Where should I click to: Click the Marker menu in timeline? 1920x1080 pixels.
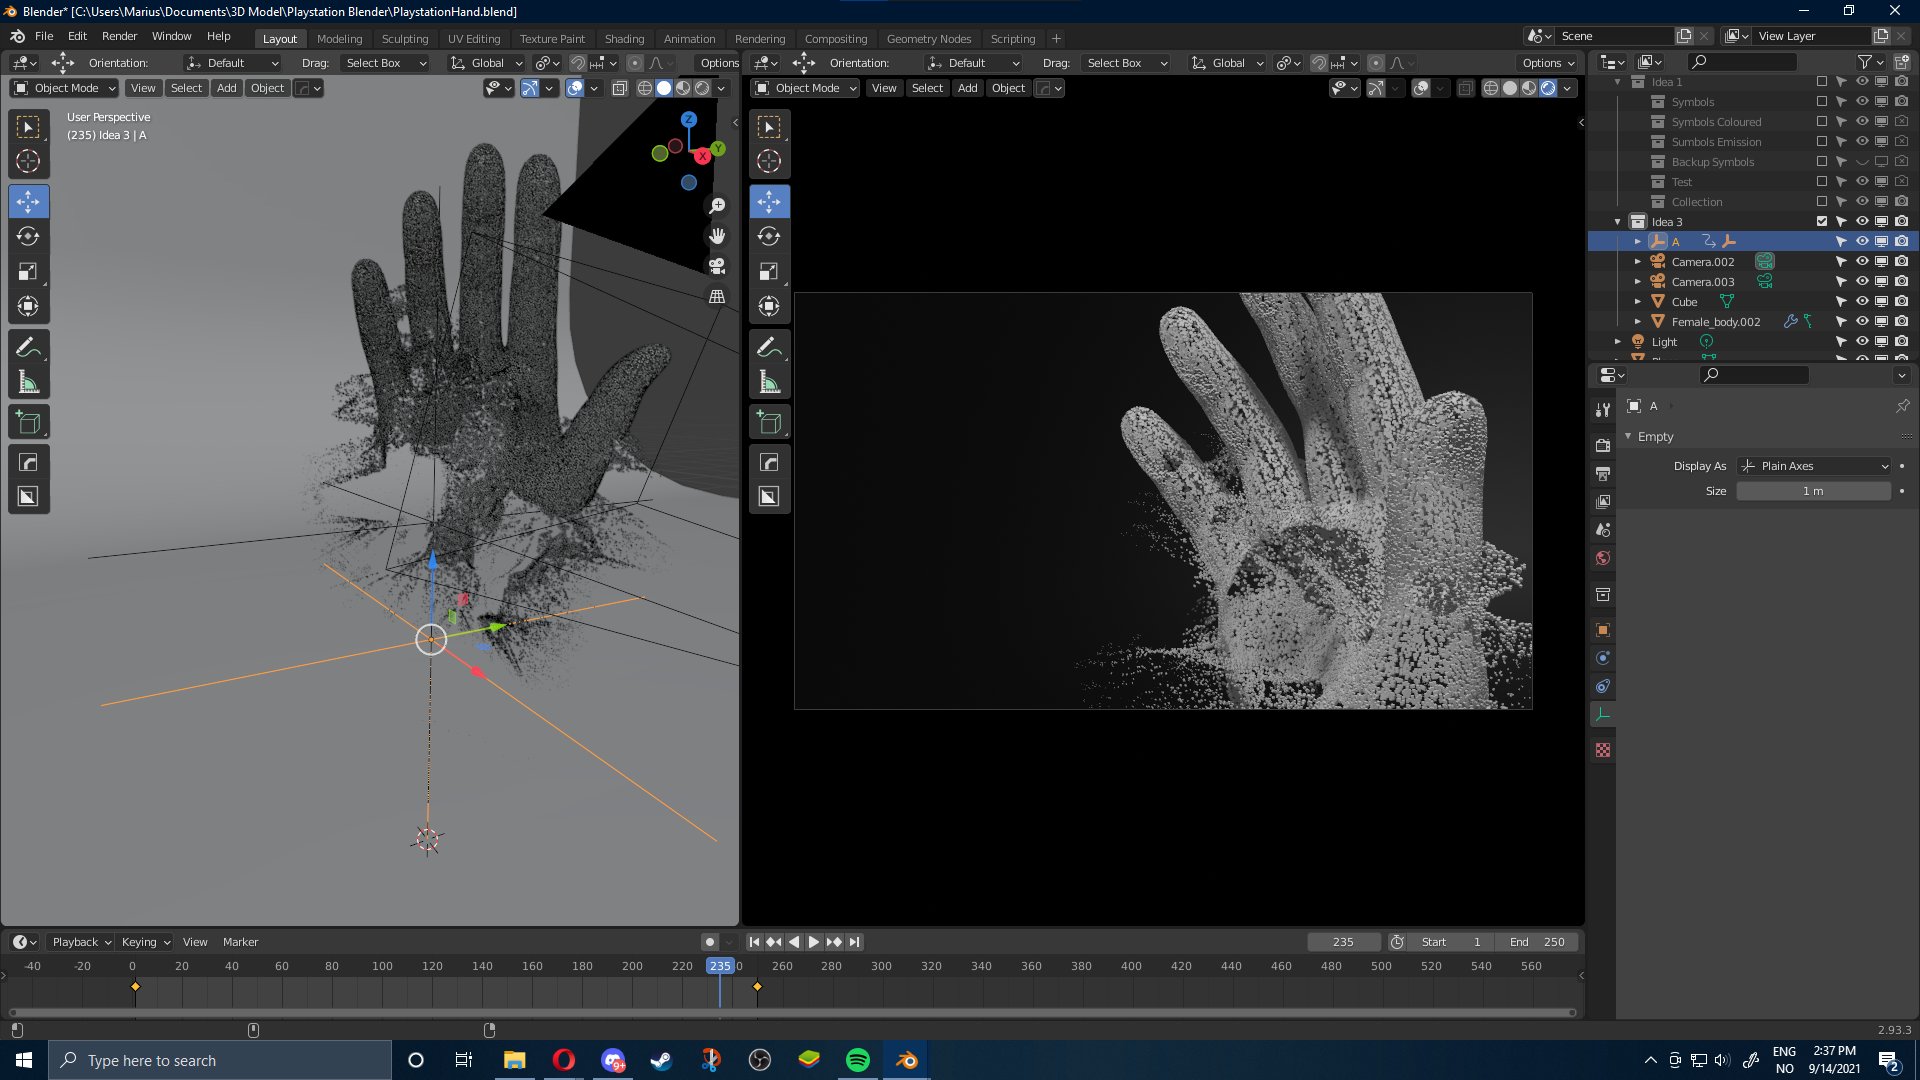click(240, 942)
